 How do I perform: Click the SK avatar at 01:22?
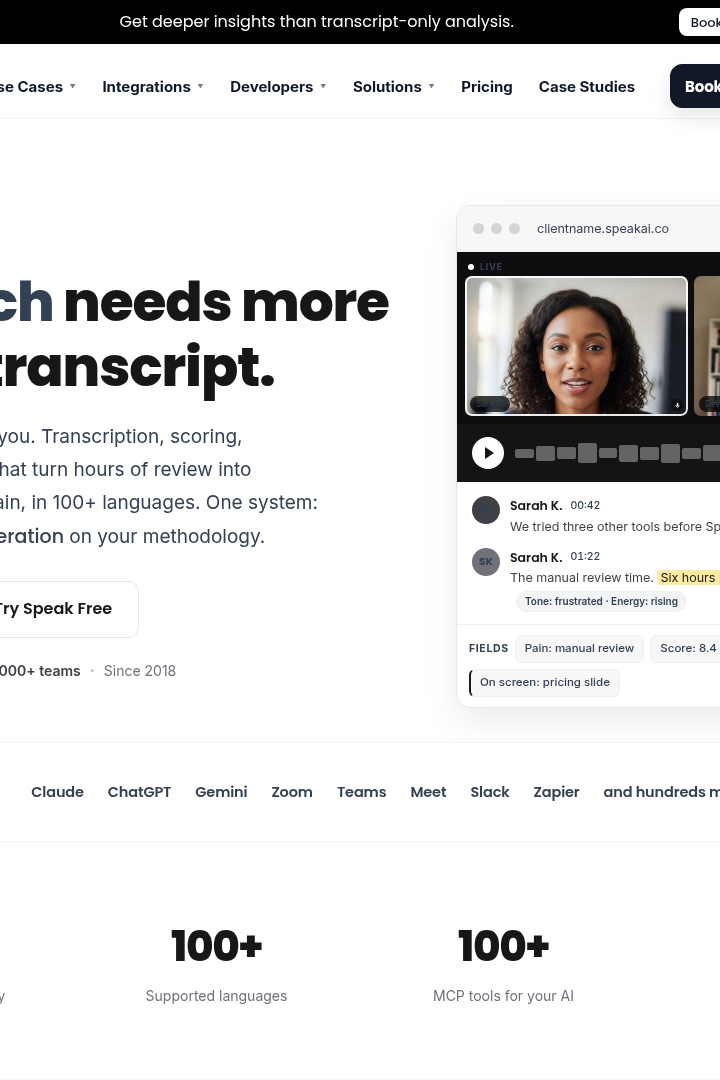(486, 561)
